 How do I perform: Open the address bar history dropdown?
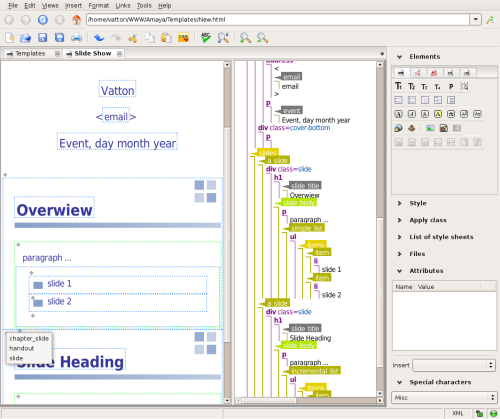475,19
